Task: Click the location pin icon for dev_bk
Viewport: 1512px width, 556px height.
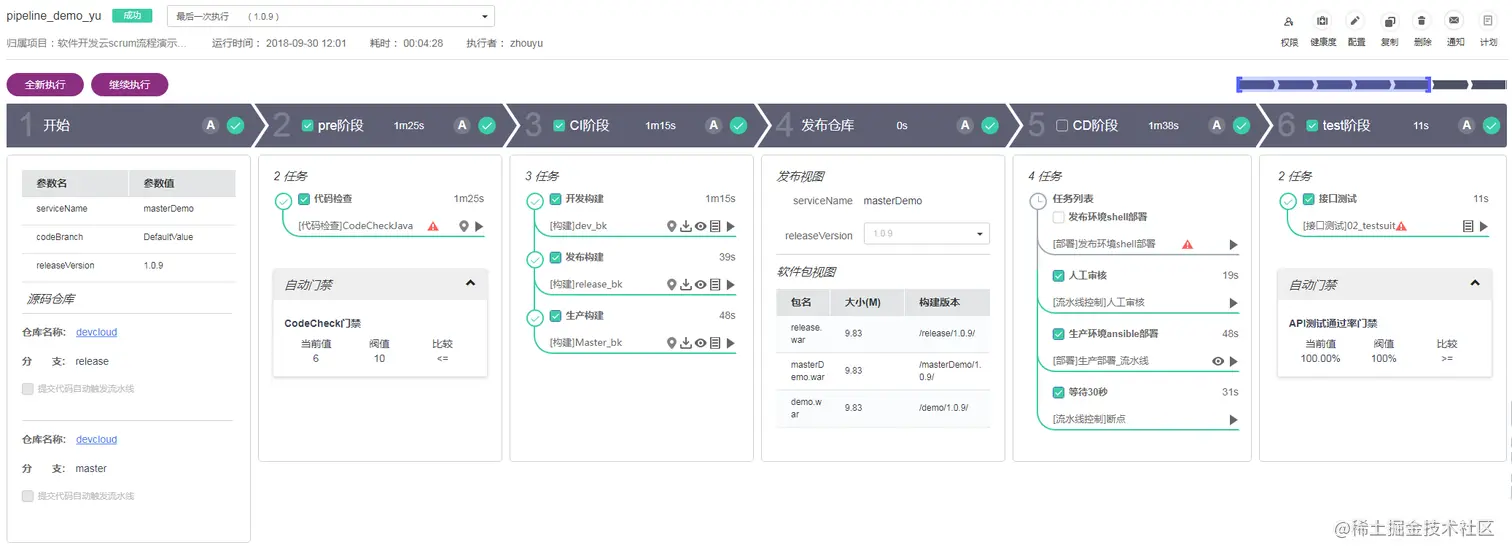Action: pyautogui.click(x=672, y=227)
